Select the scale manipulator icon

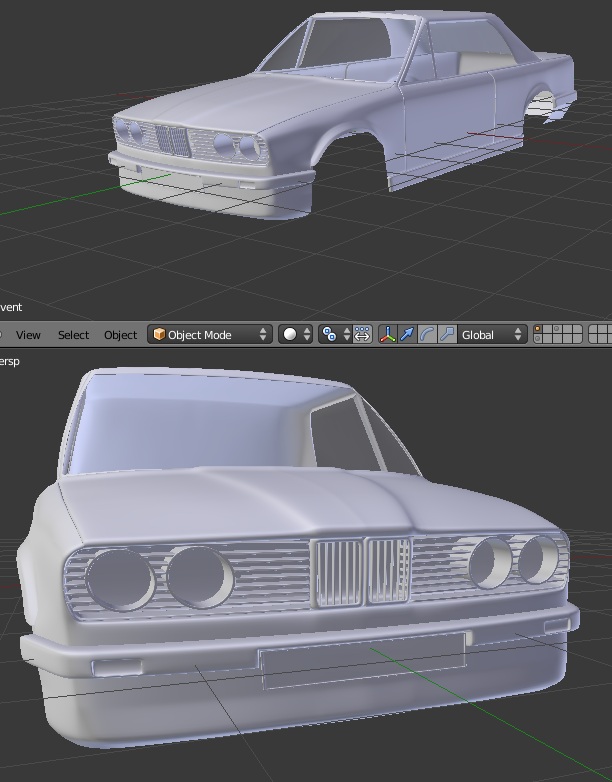coord(447,334)
